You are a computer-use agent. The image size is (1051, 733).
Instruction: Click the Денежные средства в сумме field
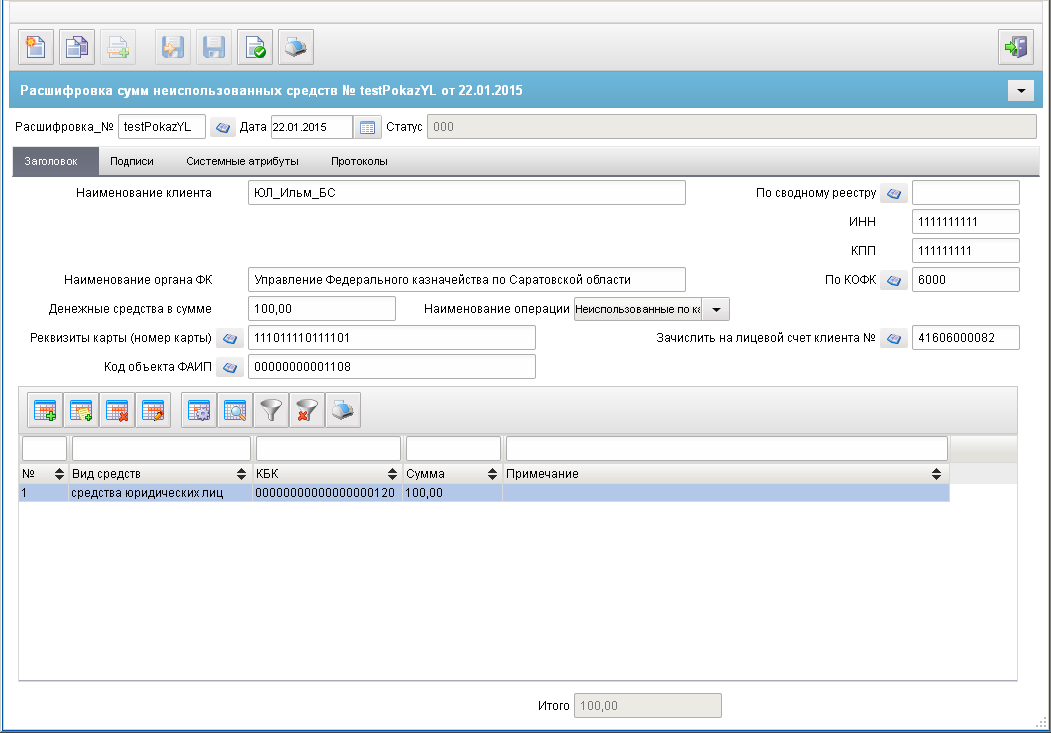(x=322, y=309)
